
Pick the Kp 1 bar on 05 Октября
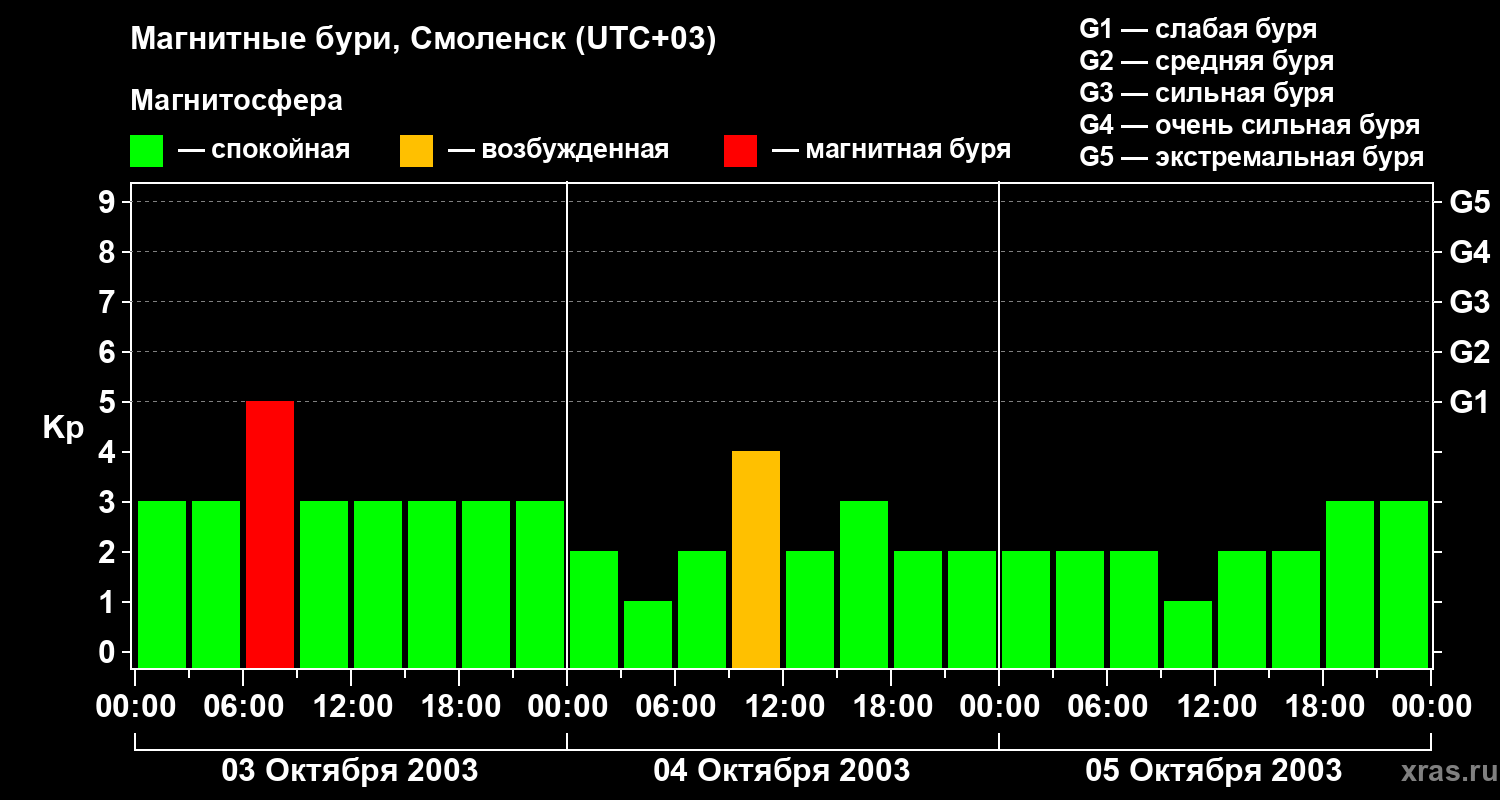1188,635
